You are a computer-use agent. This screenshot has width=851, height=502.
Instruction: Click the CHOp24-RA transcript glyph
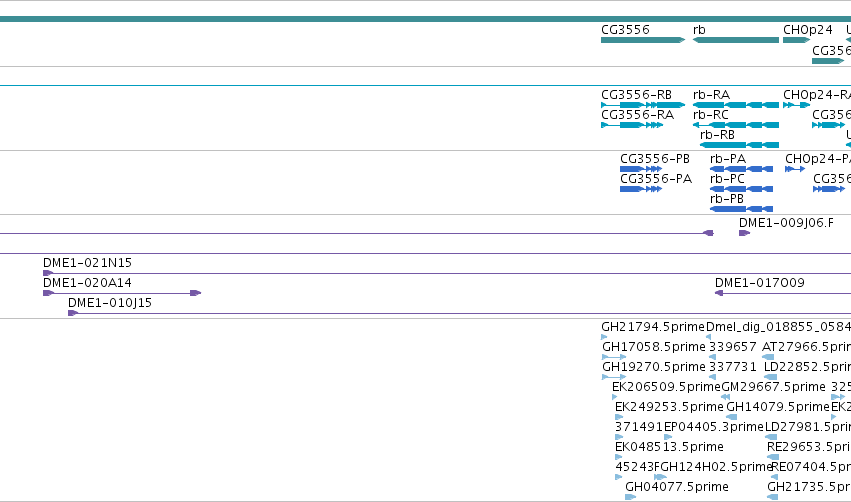[x=797, y=105]
